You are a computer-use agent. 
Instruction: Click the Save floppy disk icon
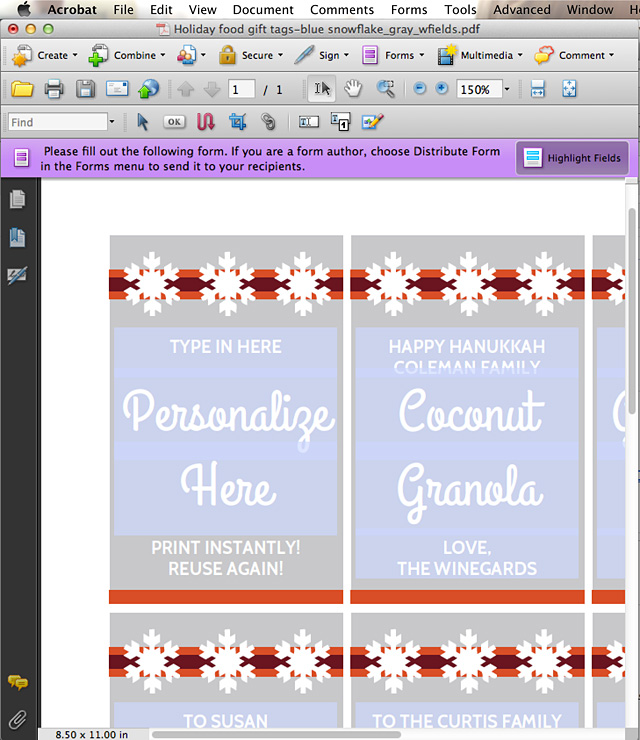coord(85,89)
